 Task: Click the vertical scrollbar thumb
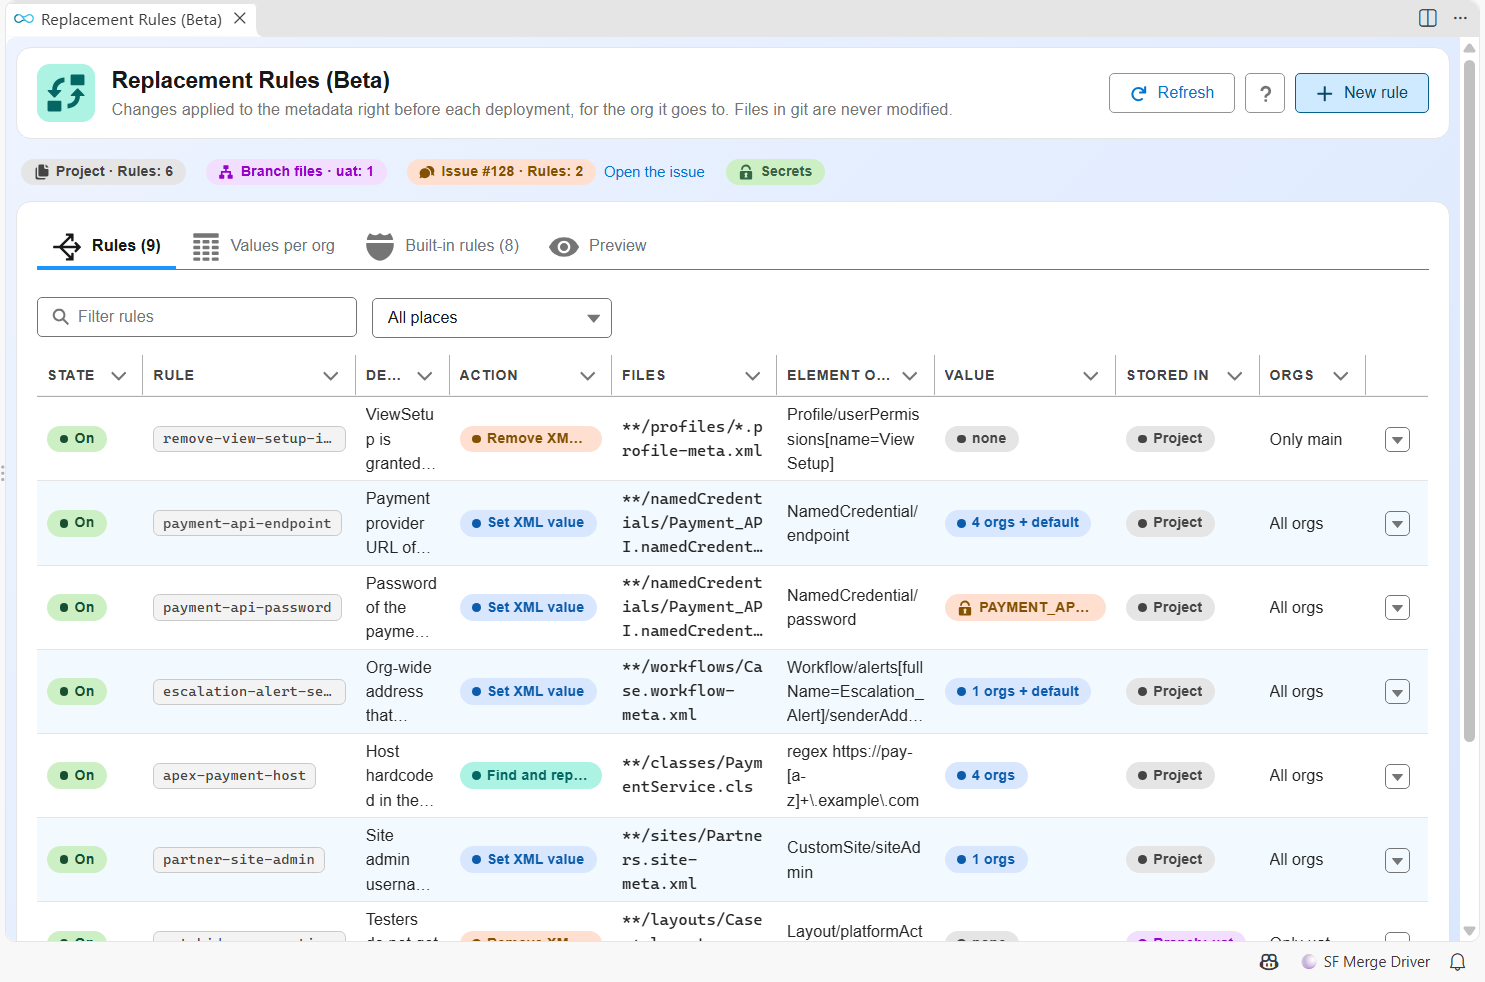[1469, 400]
